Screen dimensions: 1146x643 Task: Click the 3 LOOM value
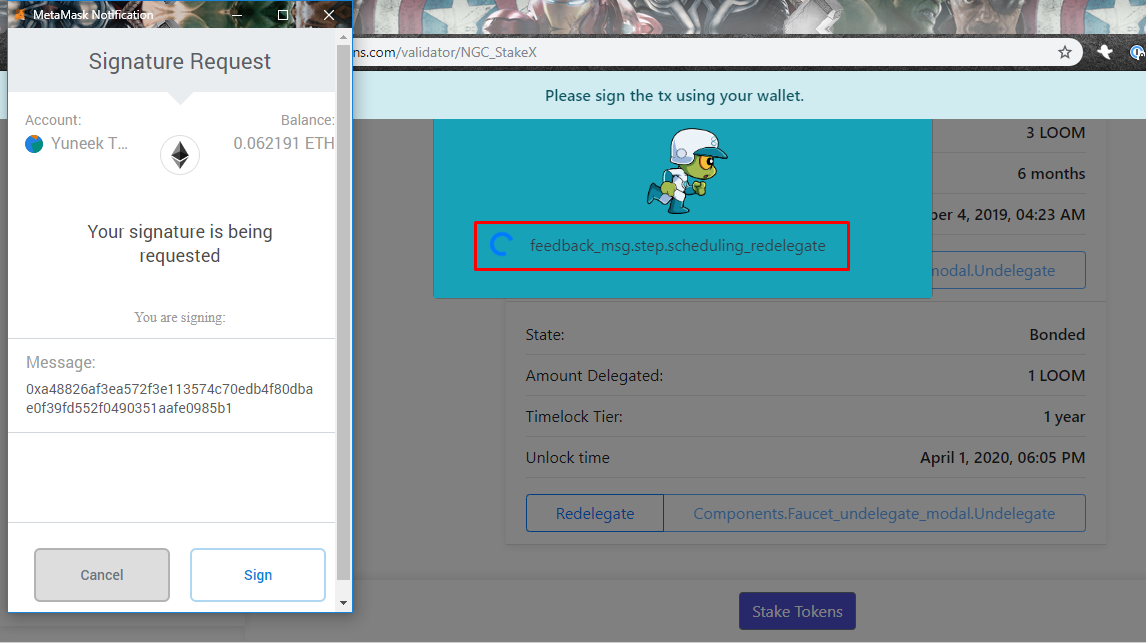1055,133
